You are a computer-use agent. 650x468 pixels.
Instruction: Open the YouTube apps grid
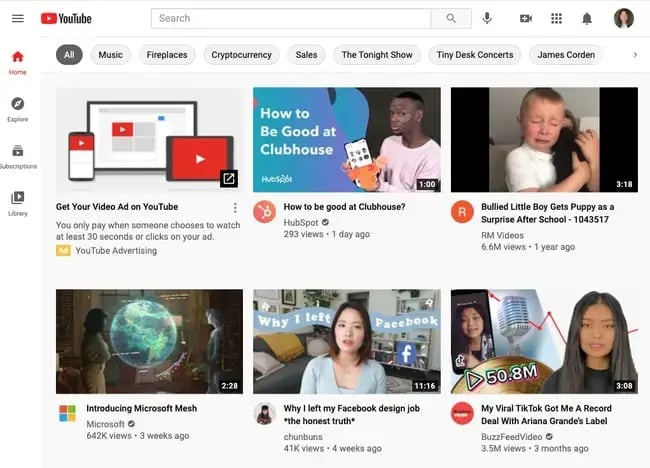click(x=557, y=18)
